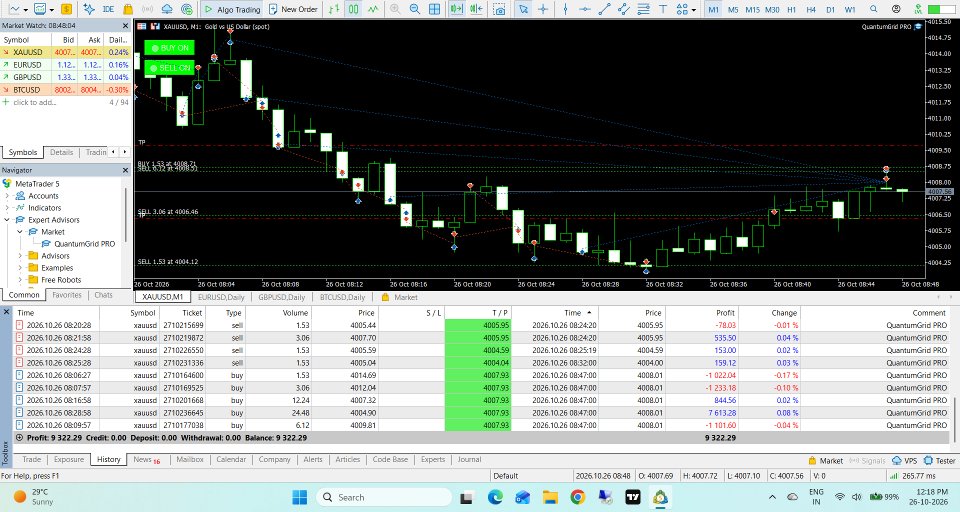Toggle Algo Trading on or off
The image size is (960, 512).
232,9
